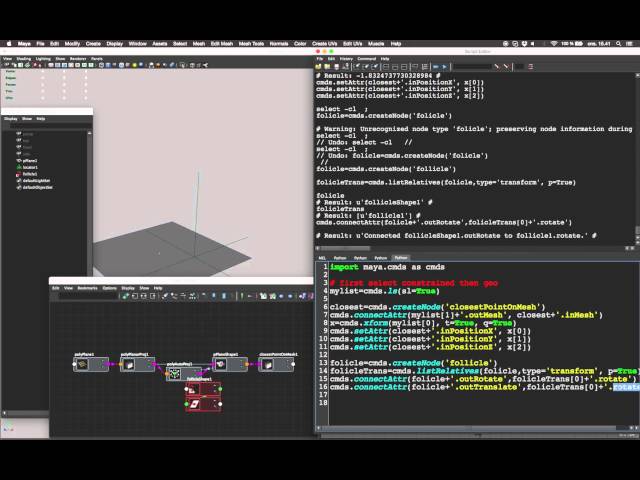Click the follicle1 lower red node icon
640x480 pixels.
tap(195, 404)
